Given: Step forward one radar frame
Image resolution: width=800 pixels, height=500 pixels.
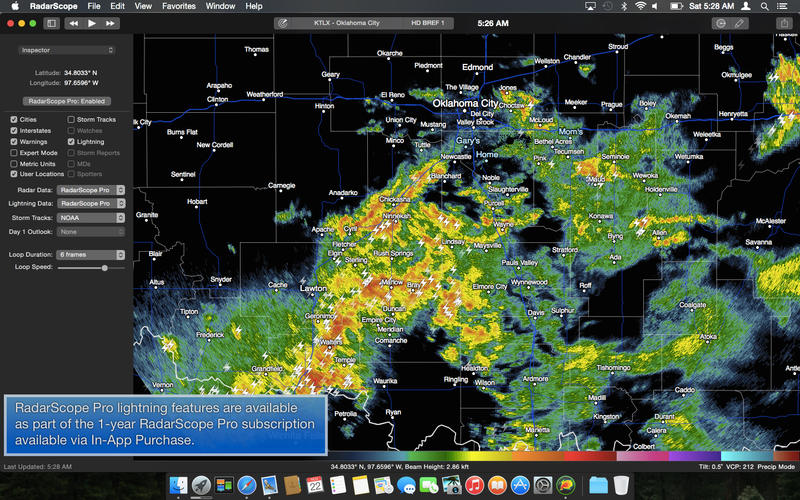Looking at the screenshot, I should (110, 22).
